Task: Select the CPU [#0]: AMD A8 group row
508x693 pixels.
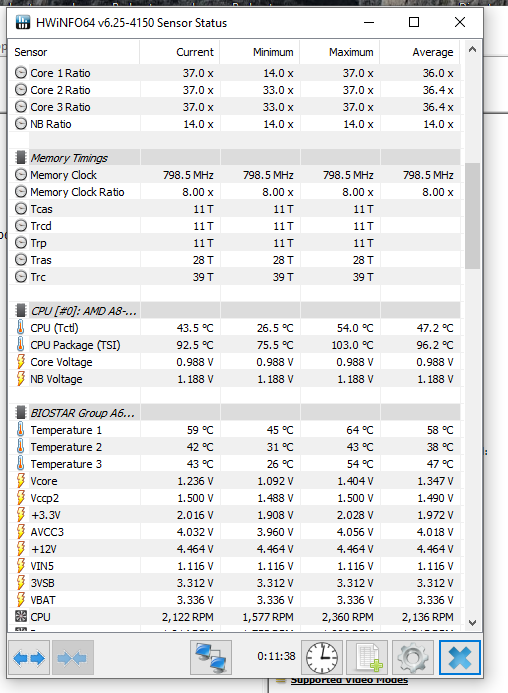Action: tap(234, 311)
